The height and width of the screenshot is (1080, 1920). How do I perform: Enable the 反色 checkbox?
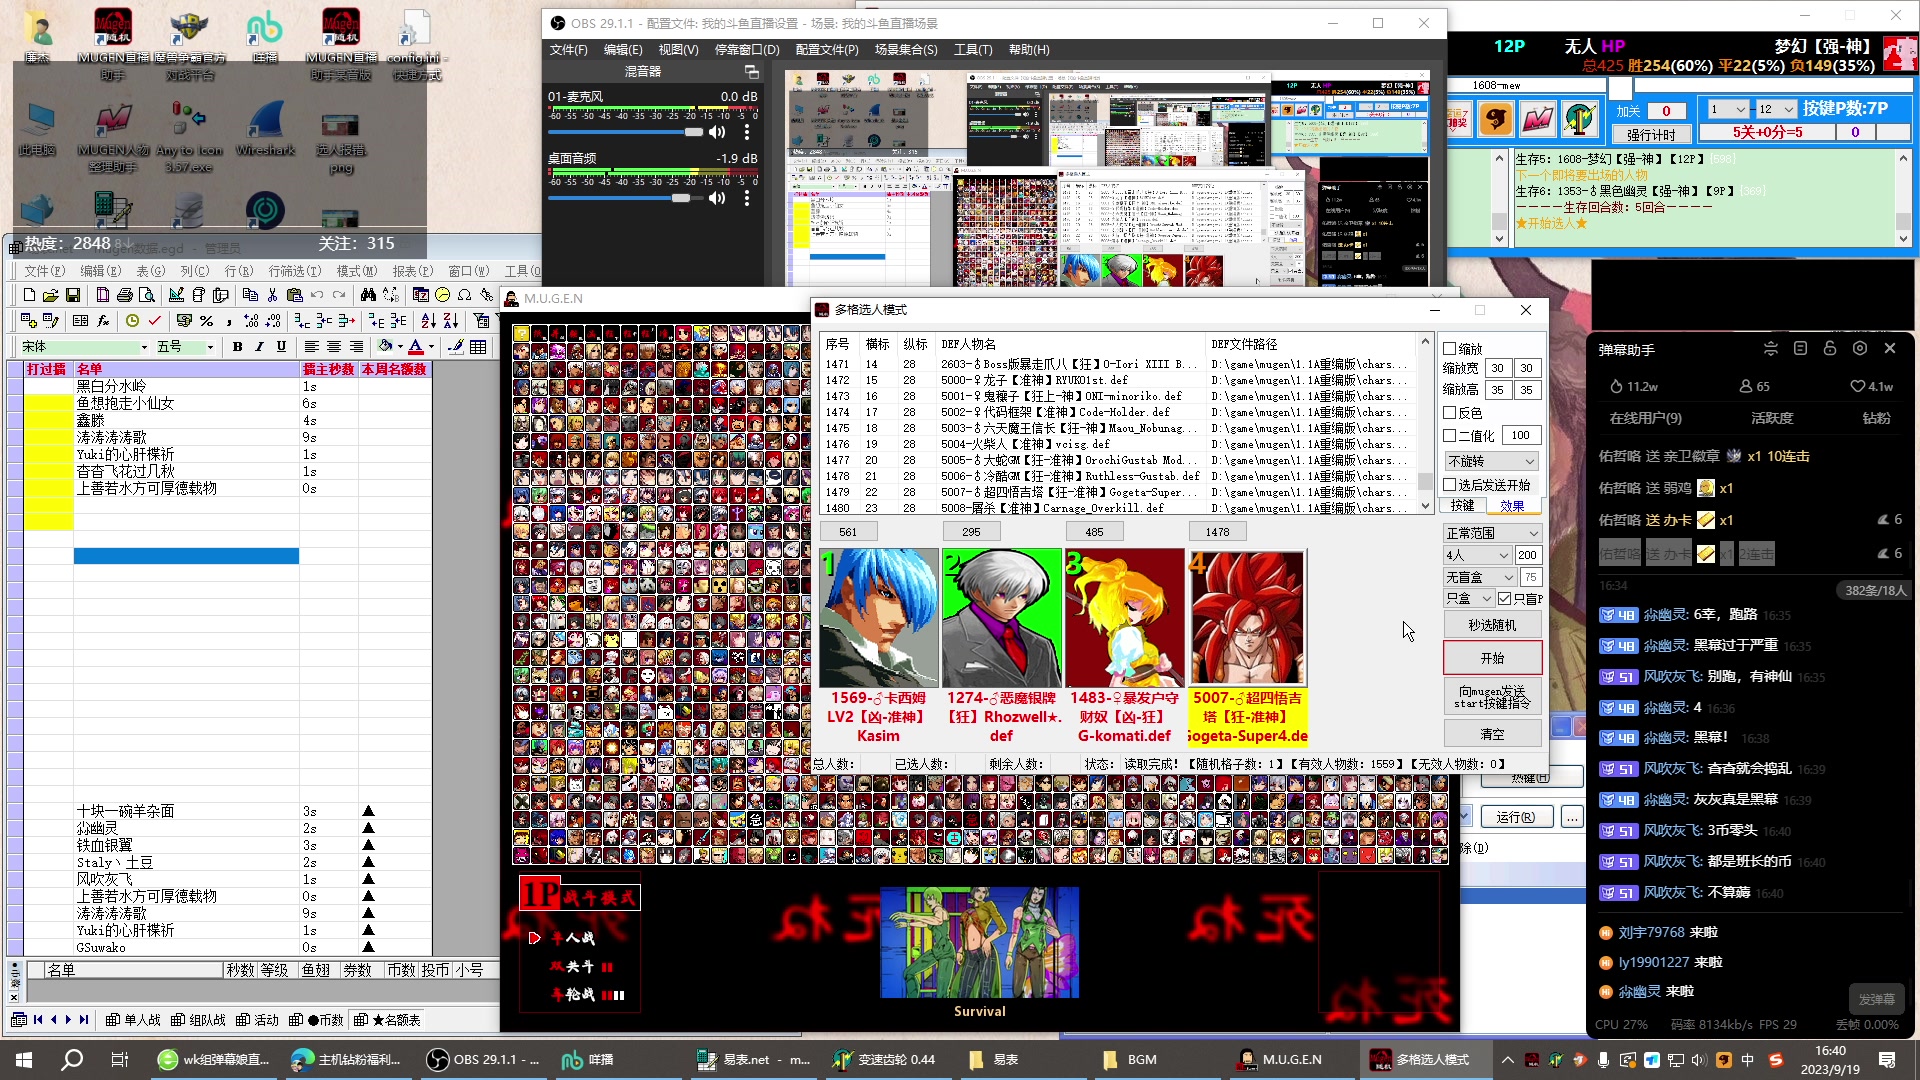tap(1449, 413)
